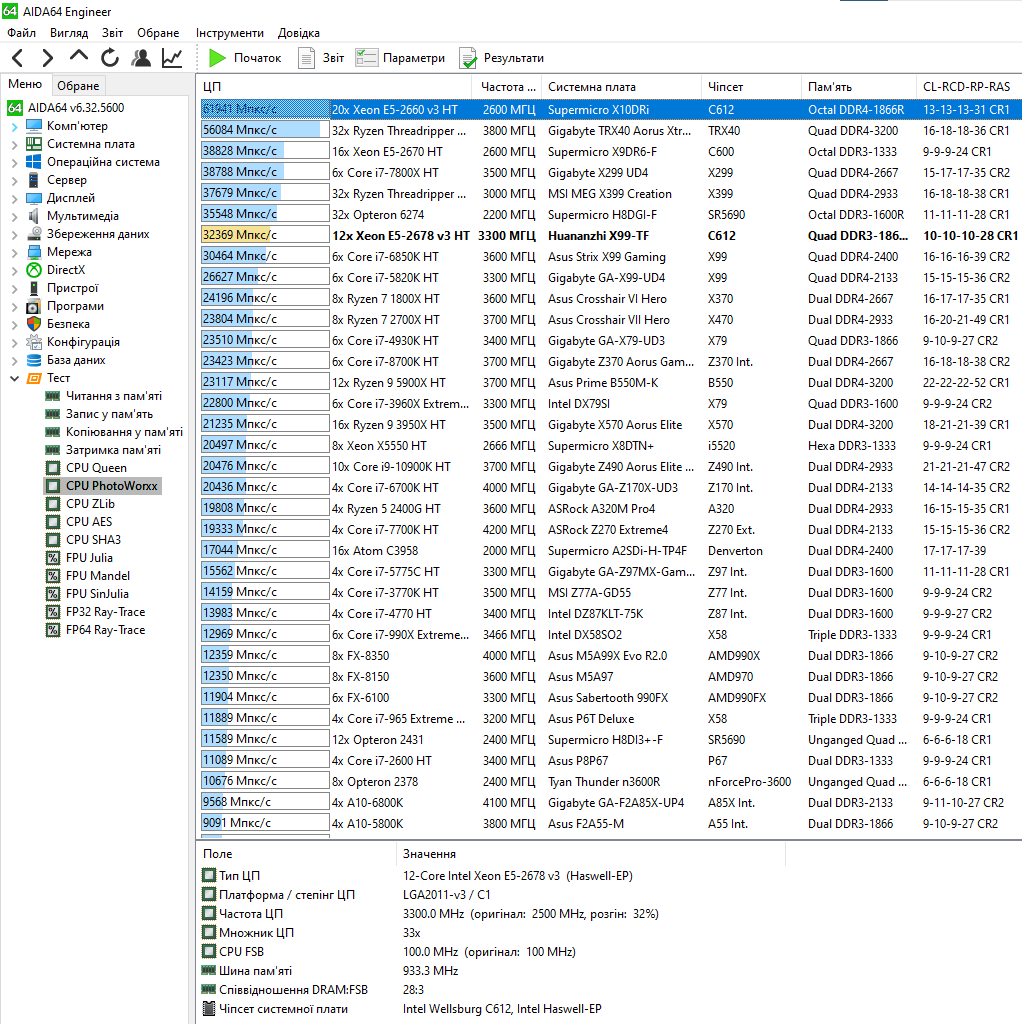The width and height of the screenshot is (1022, 1024).
Task: Select the AIDA64 v6.32.5600 root item
Action: coord(66,108)
